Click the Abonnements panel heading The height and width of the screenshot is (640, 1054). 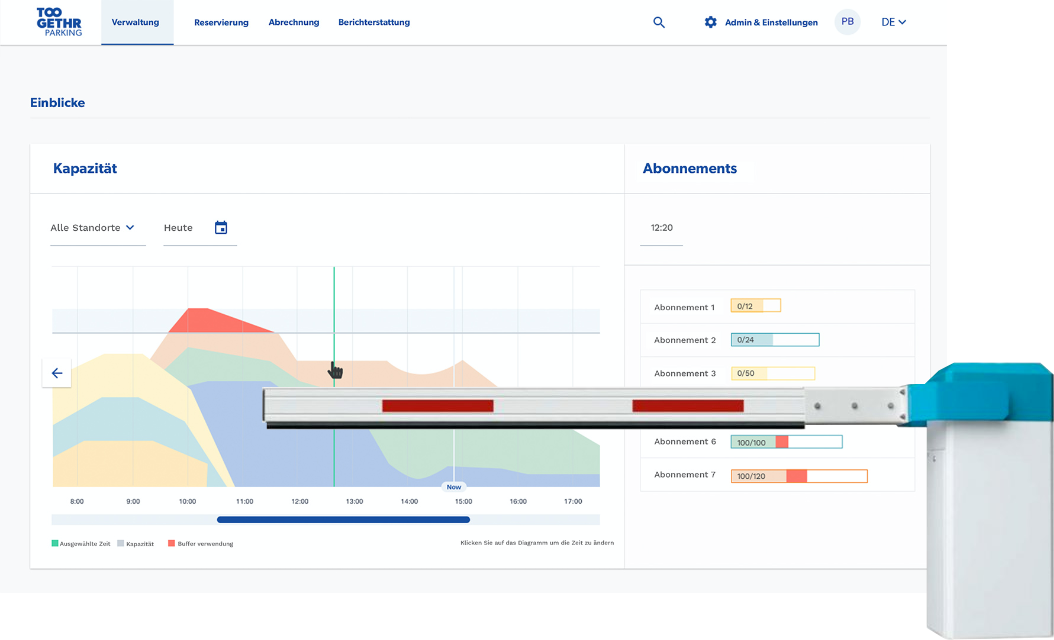click(690, 169)
